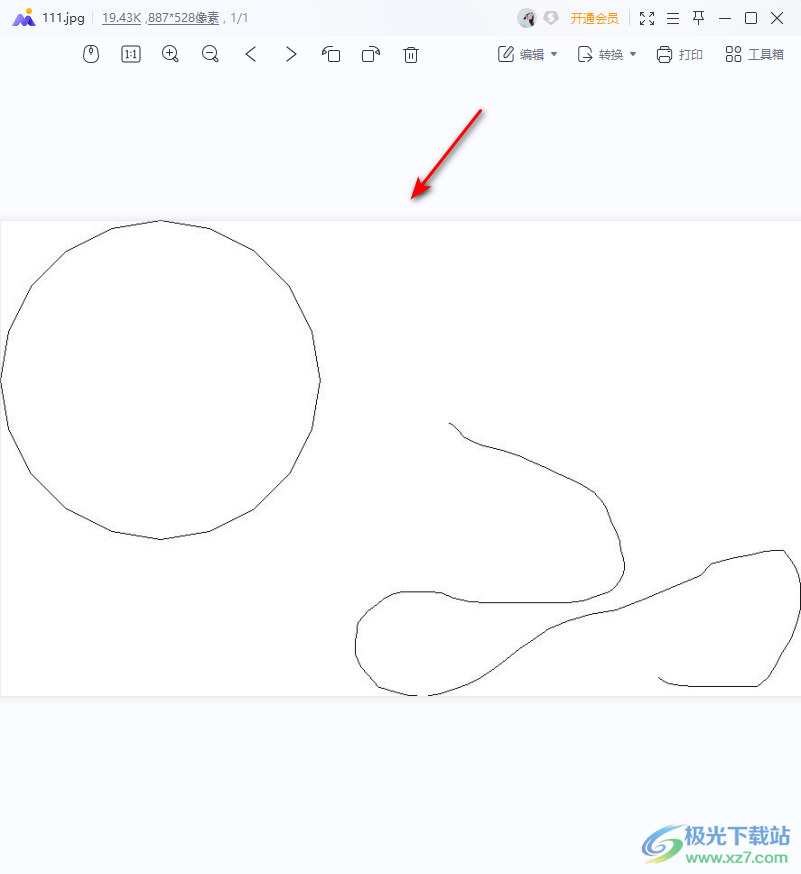801x874 pixels.
Task: Rotate image counterclockwise
Action: [331, 54]
